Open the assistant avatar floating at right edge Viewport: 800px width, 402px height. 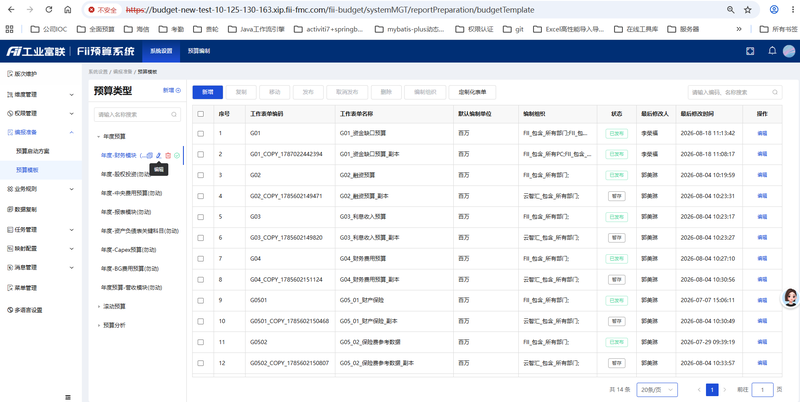click(x=790, y=297)
